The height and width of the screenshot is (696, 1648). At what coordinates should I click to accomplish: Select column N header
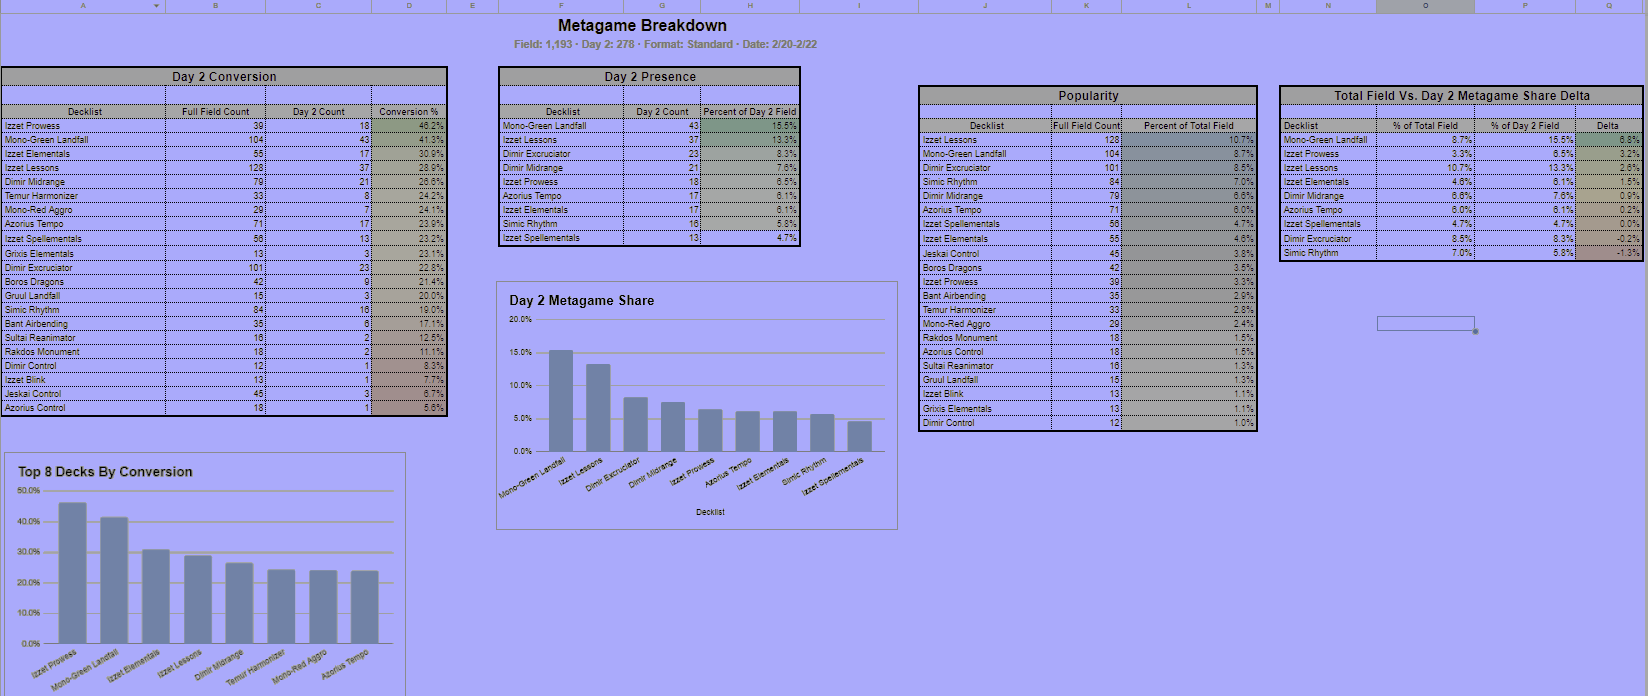click(1328, 6)
